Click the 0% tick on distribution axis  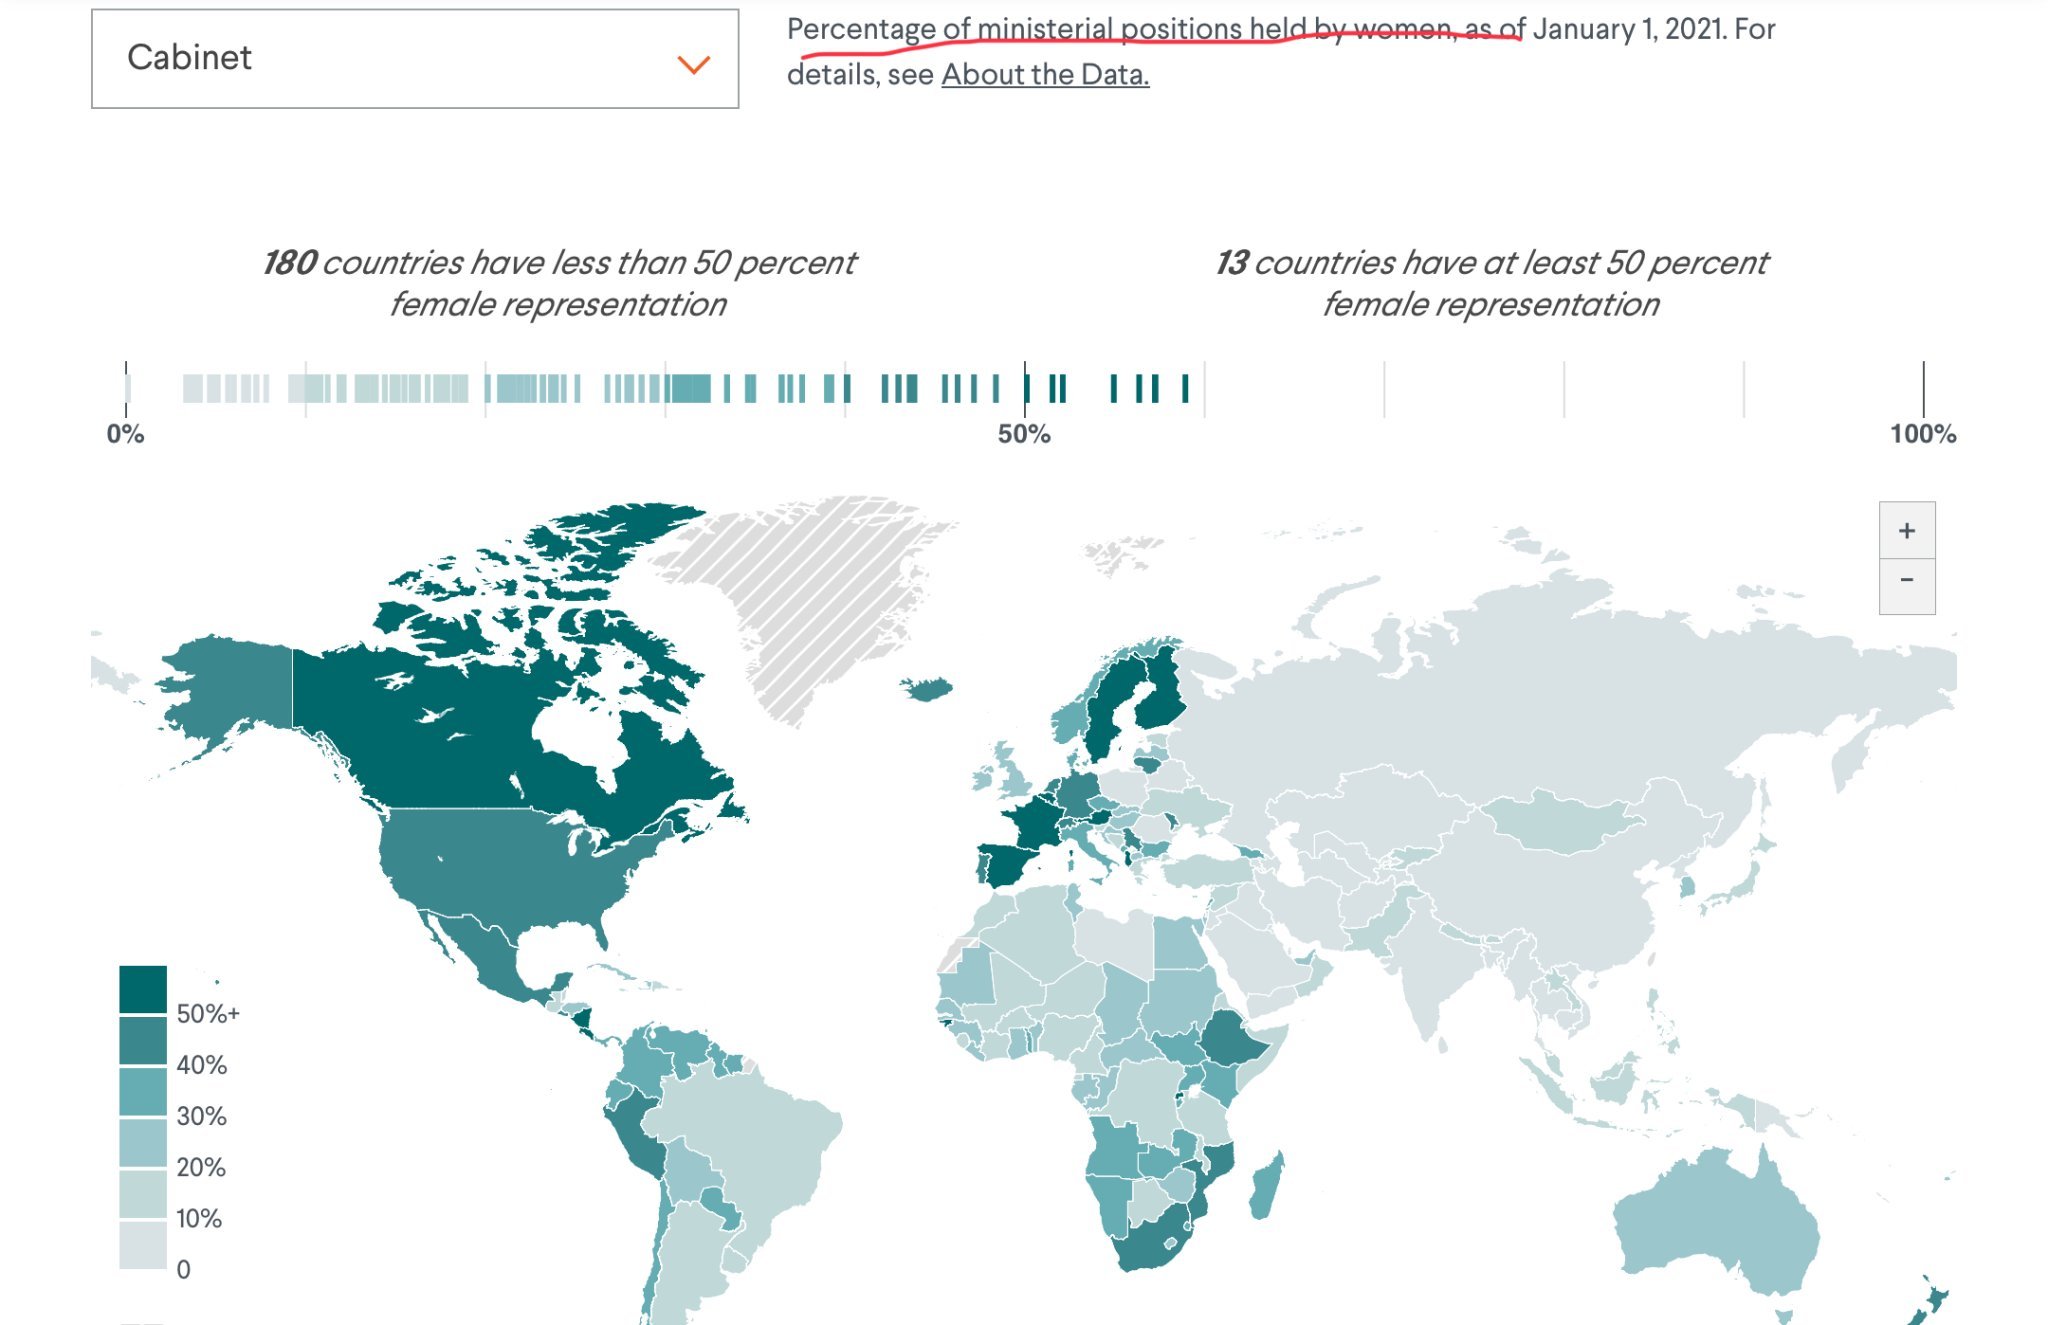126,390
